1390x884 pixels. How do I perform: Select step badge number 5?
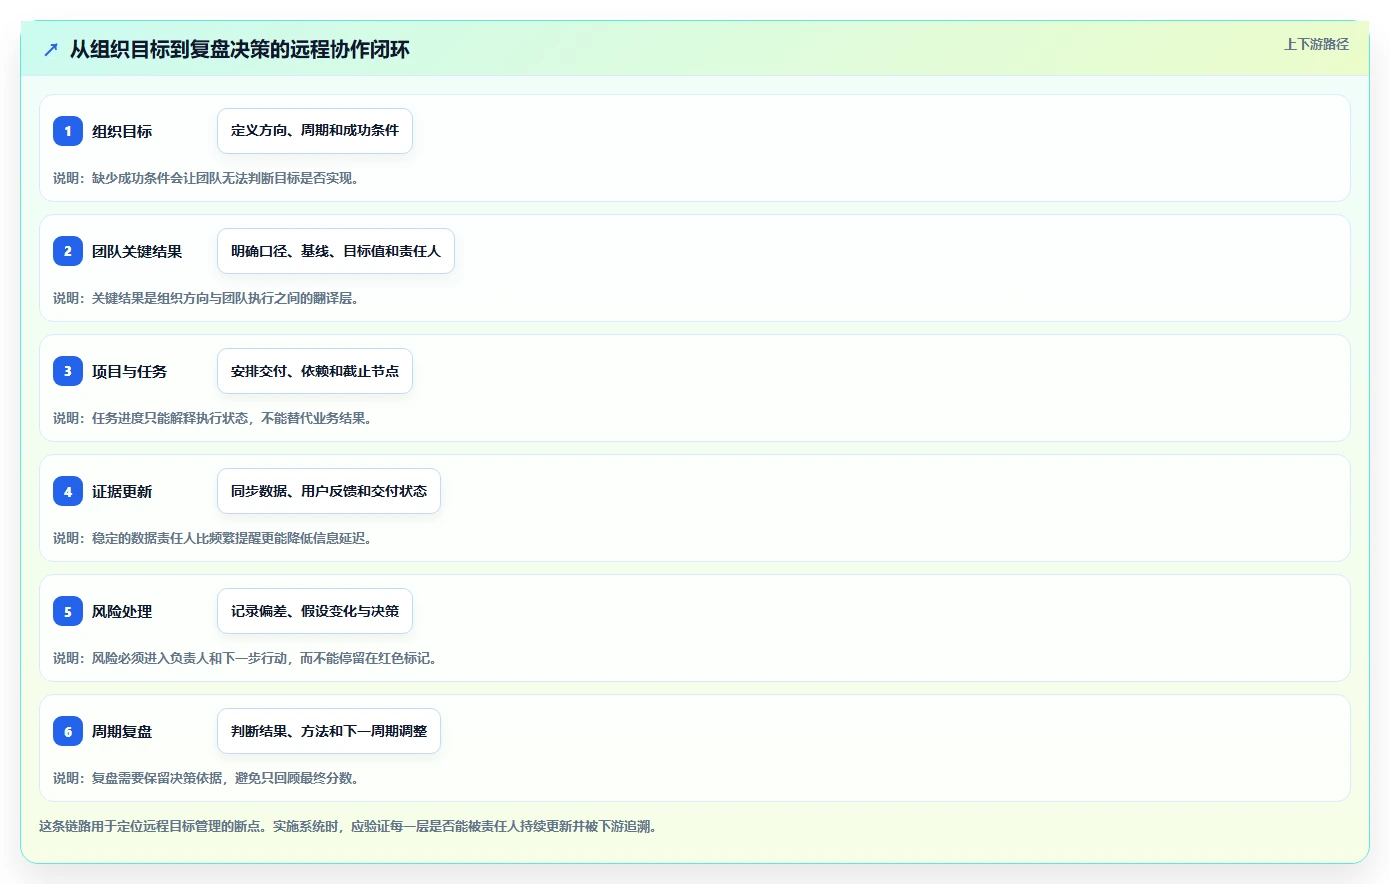pyautogui.click(x=68, y=611)
